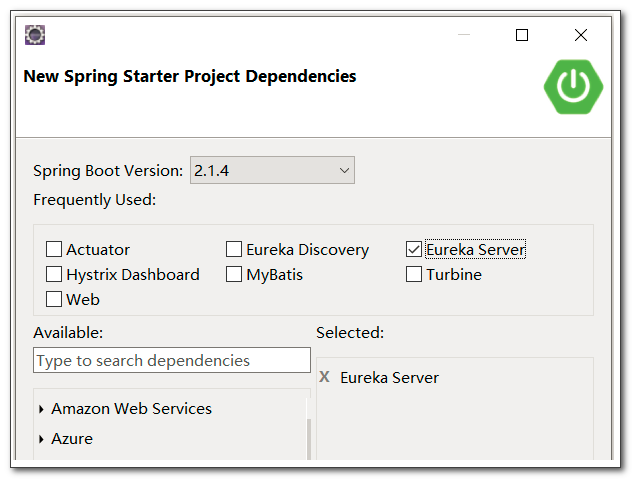Click the search dependencies text field
This screenshot has width=632, height=479.
click(x=172, y=361)
